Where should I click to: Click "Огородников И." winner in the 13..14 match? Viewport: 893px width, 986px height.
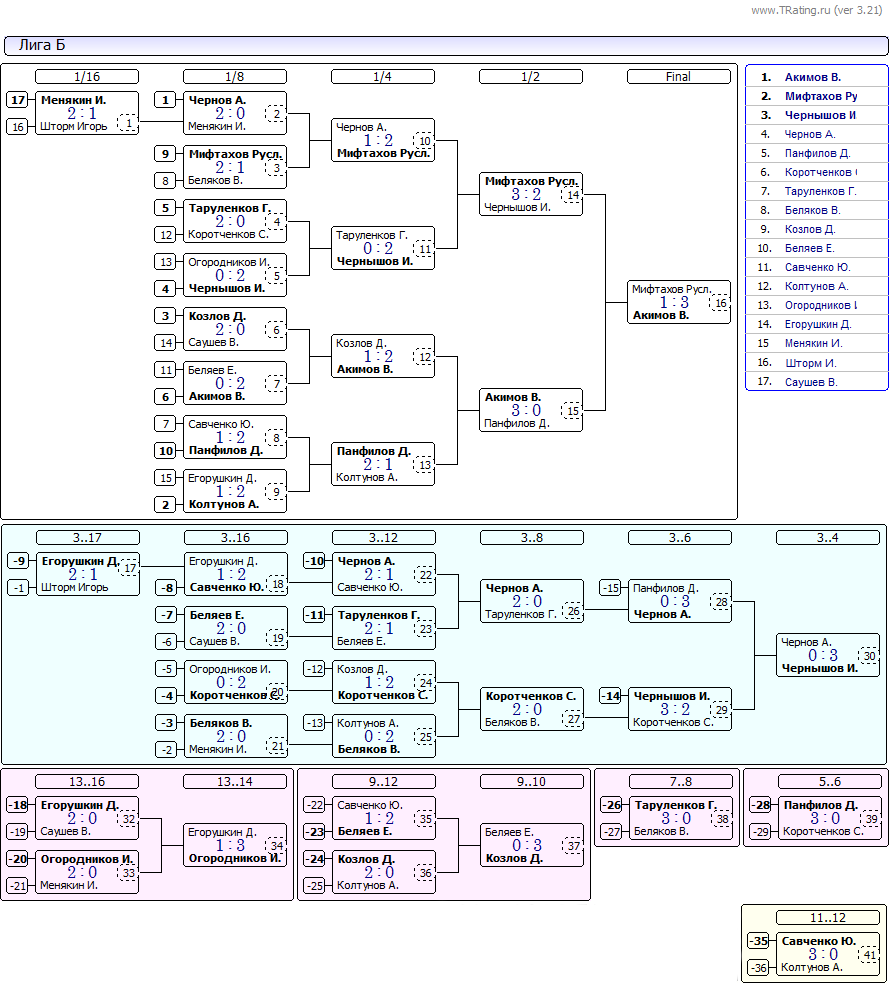pos(235,858)
